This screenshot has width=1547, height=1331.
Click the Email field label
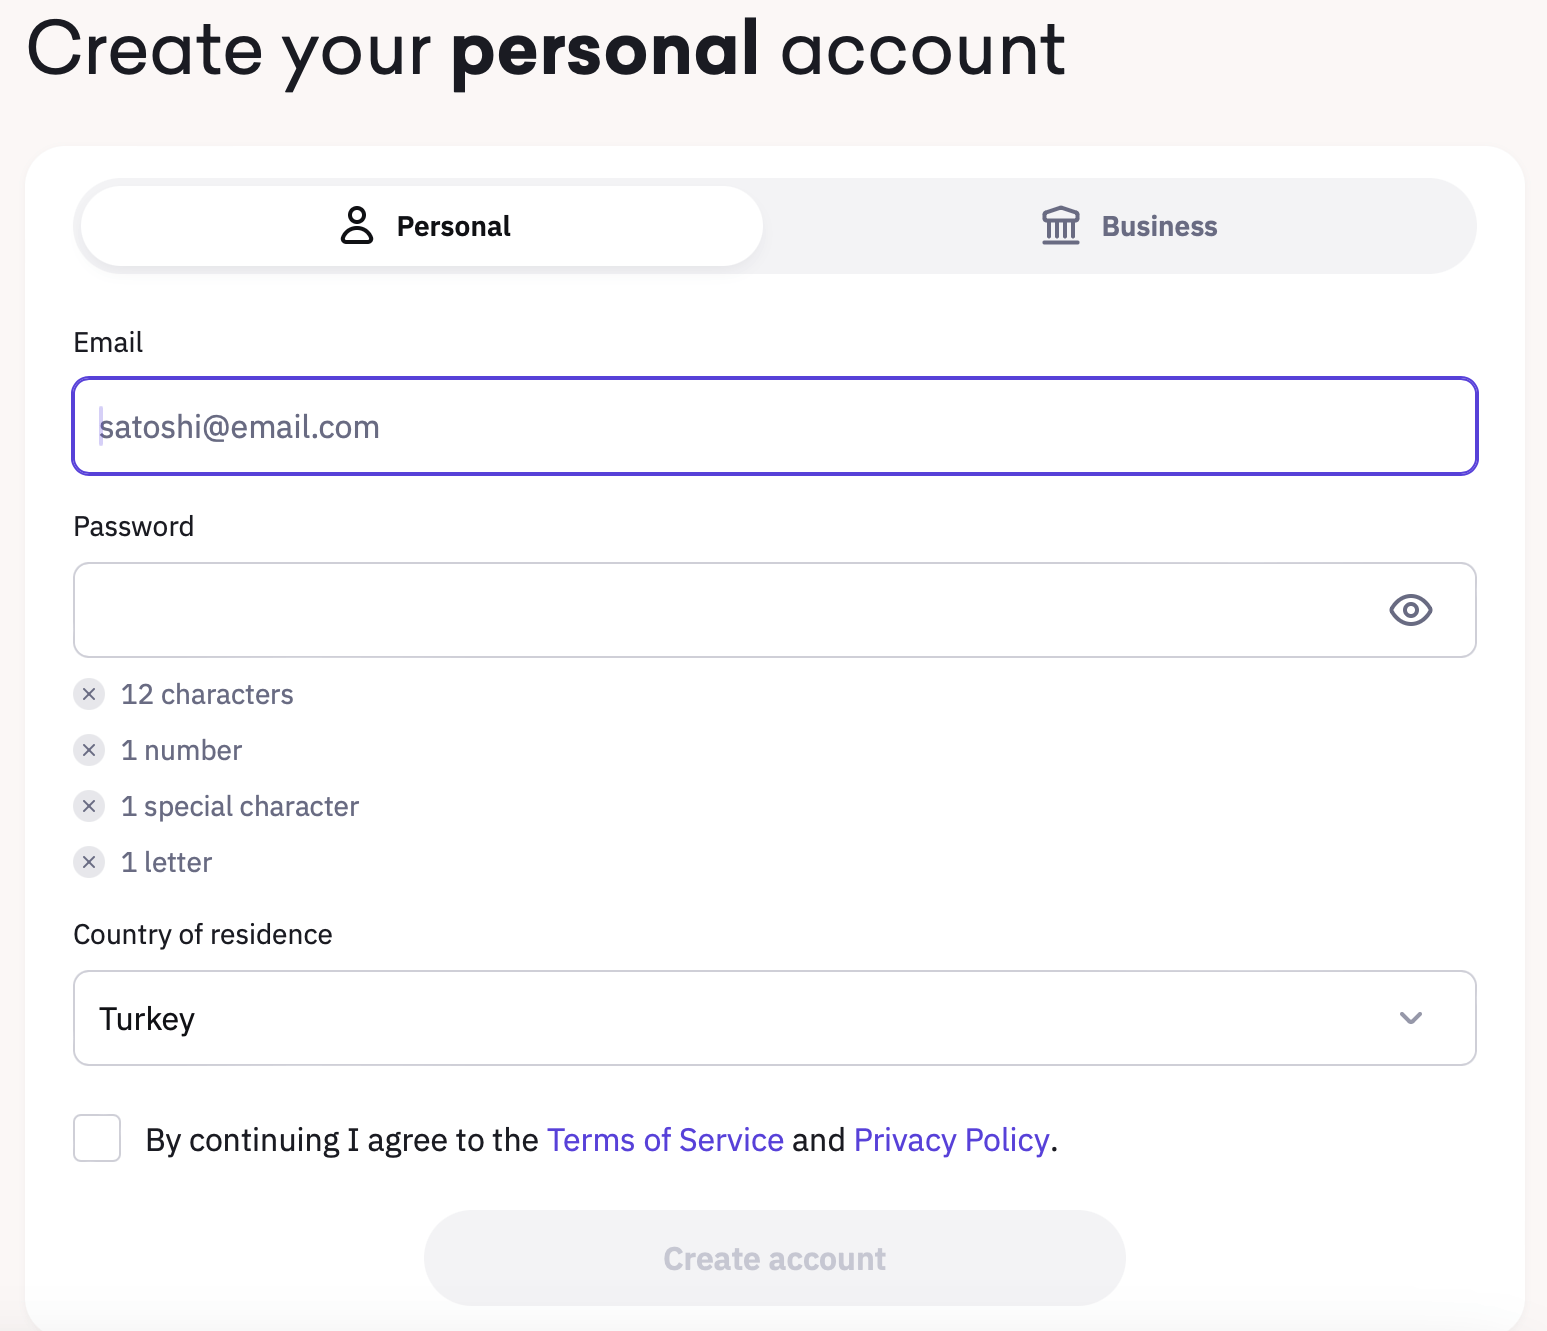(108, 343)
